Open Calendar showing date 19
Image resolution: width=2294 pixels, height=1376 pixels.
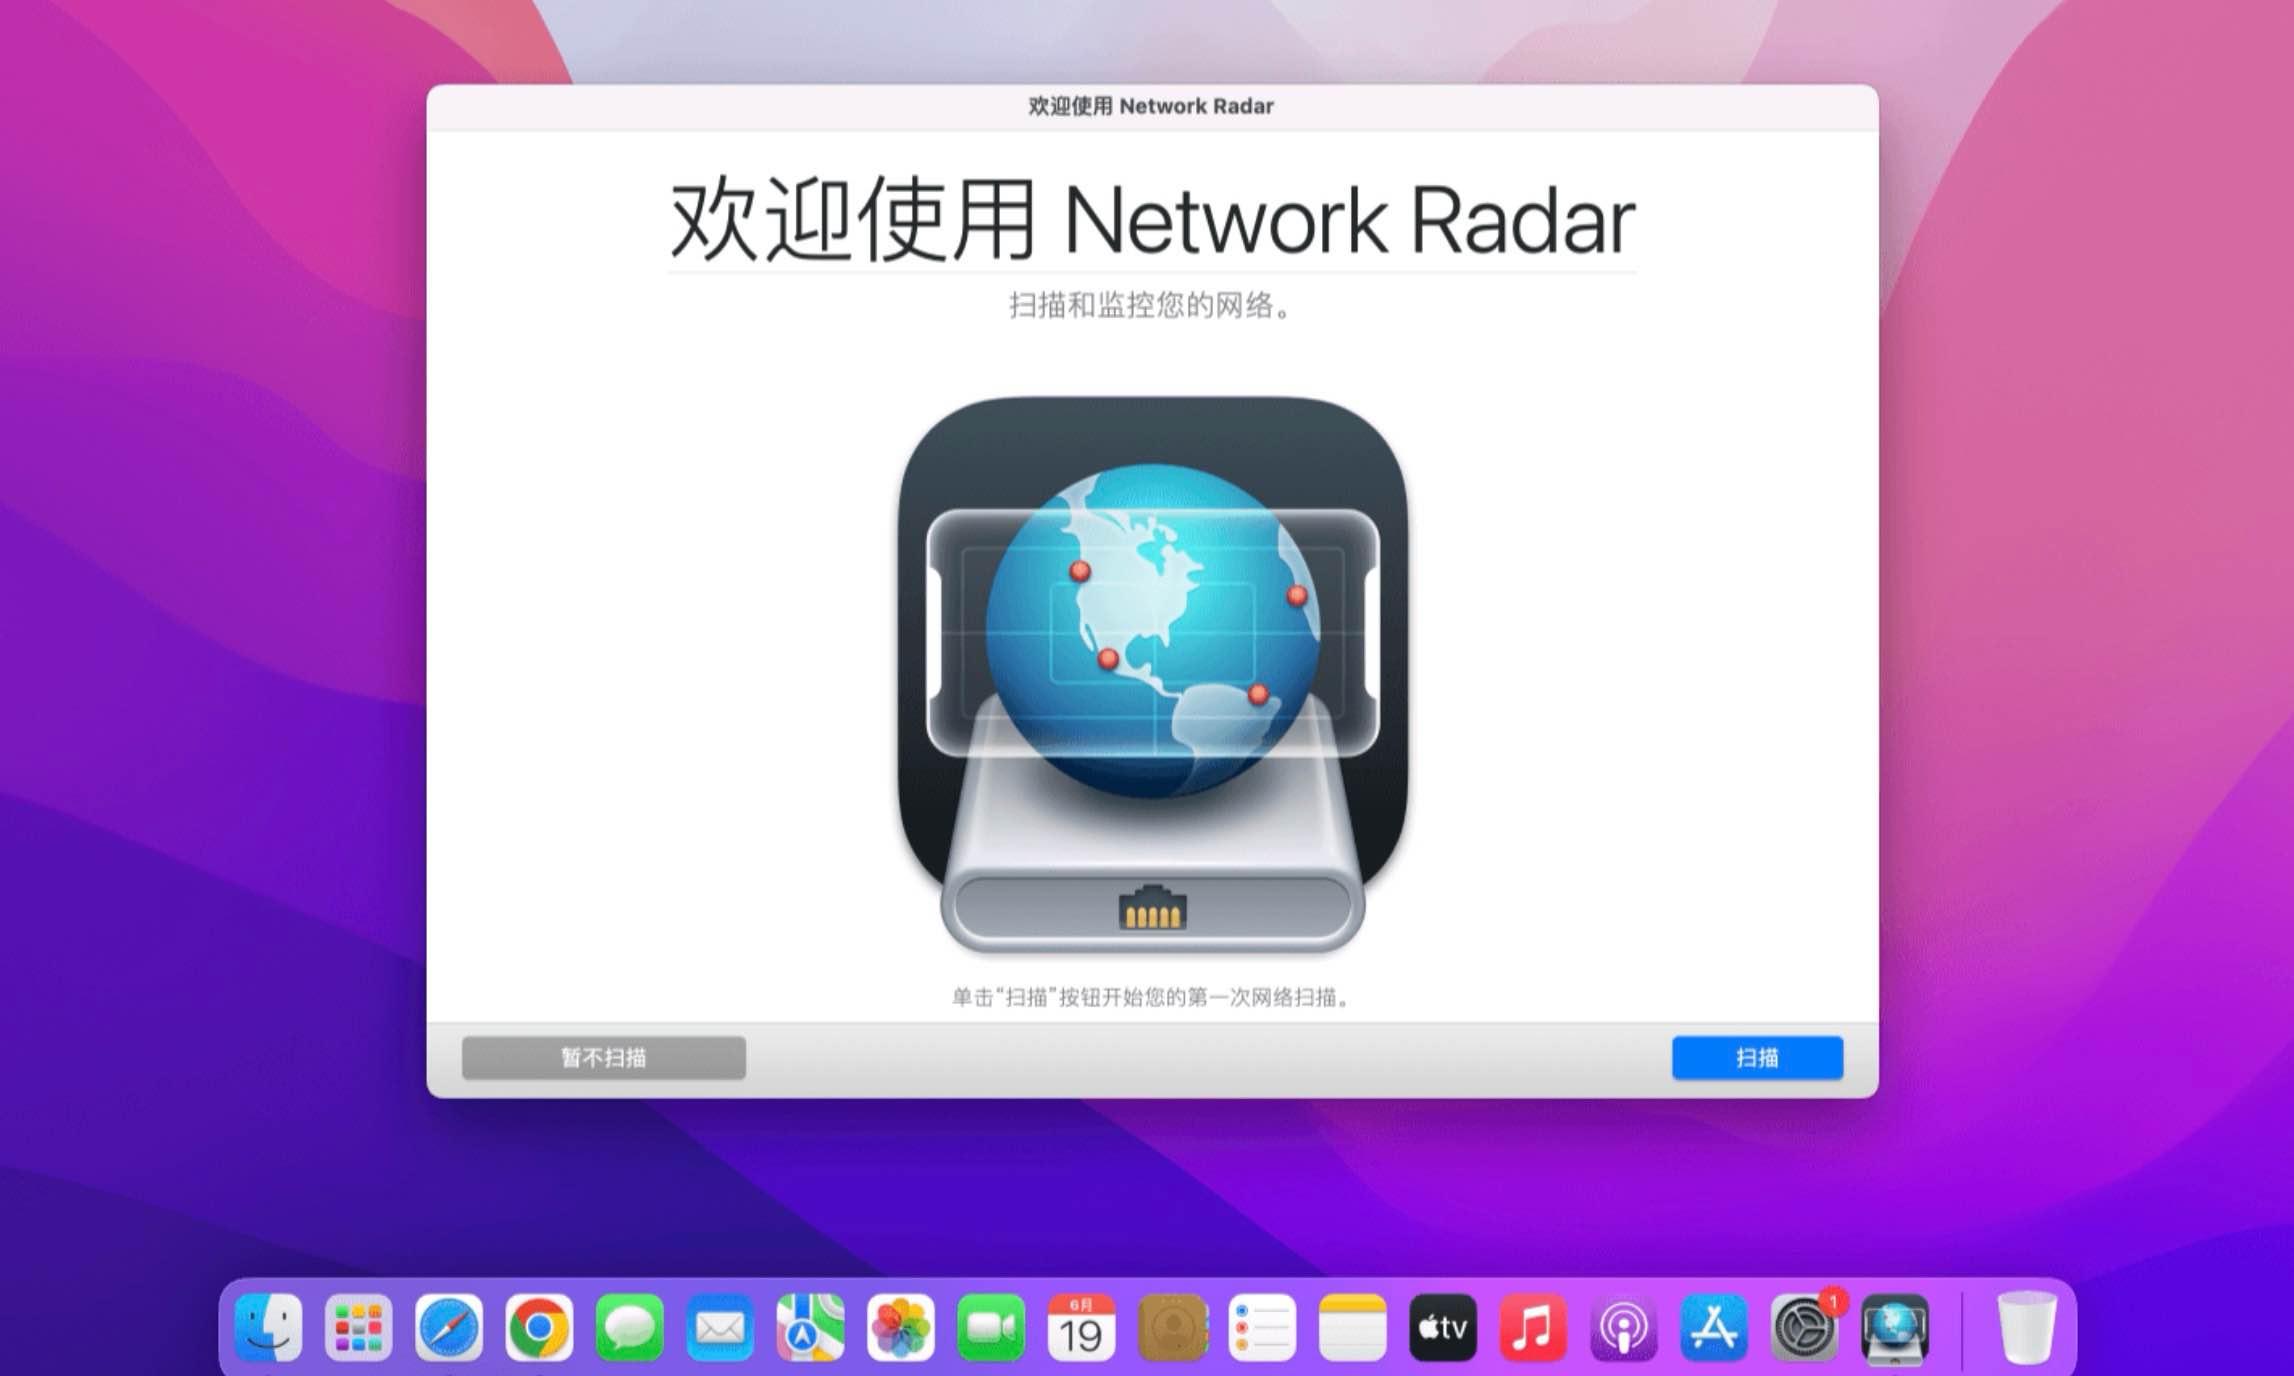(1081, 1327)
